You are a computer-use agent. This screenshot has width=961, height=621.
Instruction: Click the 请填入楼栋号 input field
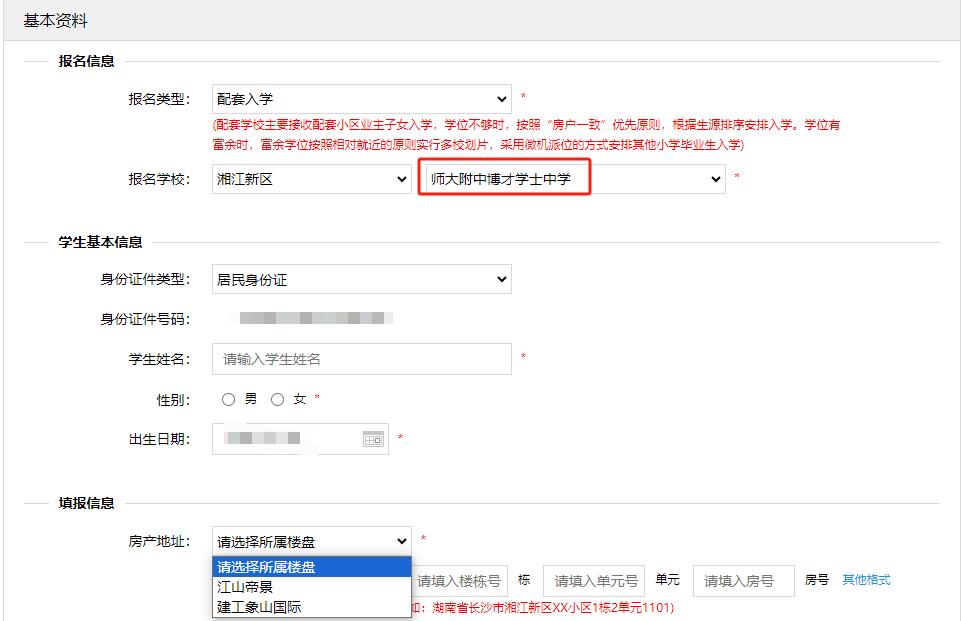pyautogui.click(x=458, y=581)
